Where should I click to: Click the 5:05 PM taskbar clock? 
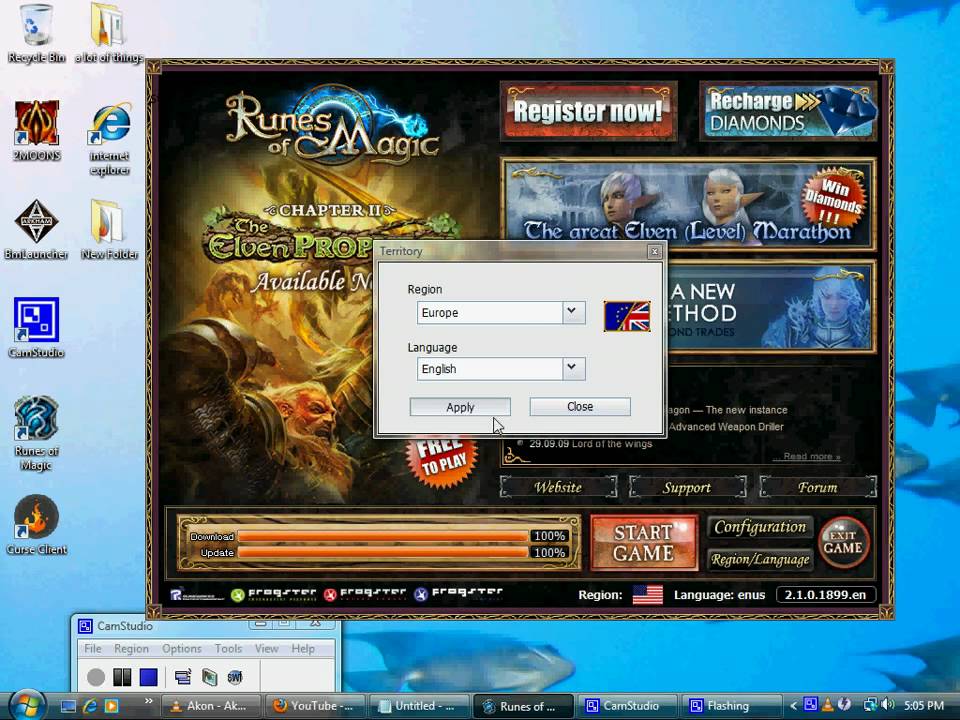click(x=923, y=705)
